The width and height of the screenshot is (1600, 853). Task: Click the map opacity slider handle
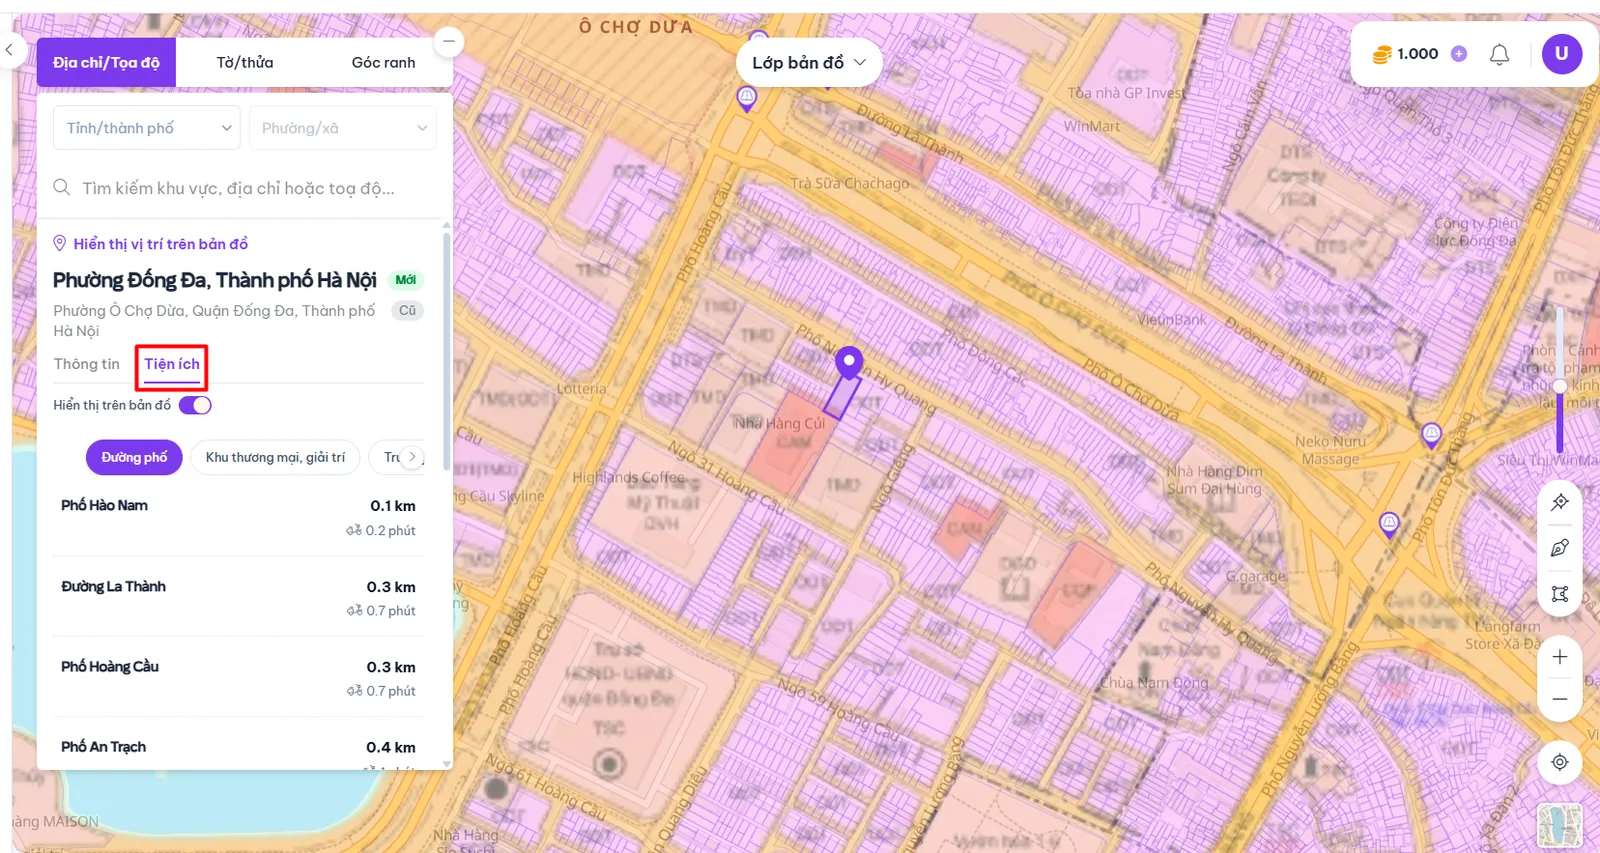point(1559,386)
